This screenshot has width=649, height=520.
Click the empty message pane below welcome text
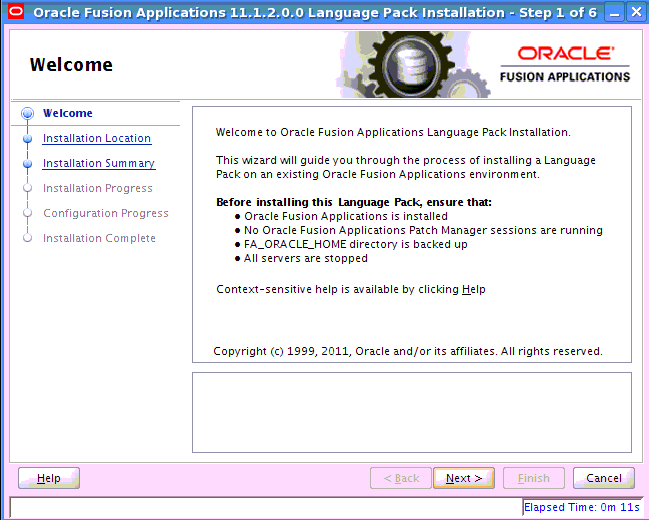coord(412,412)
